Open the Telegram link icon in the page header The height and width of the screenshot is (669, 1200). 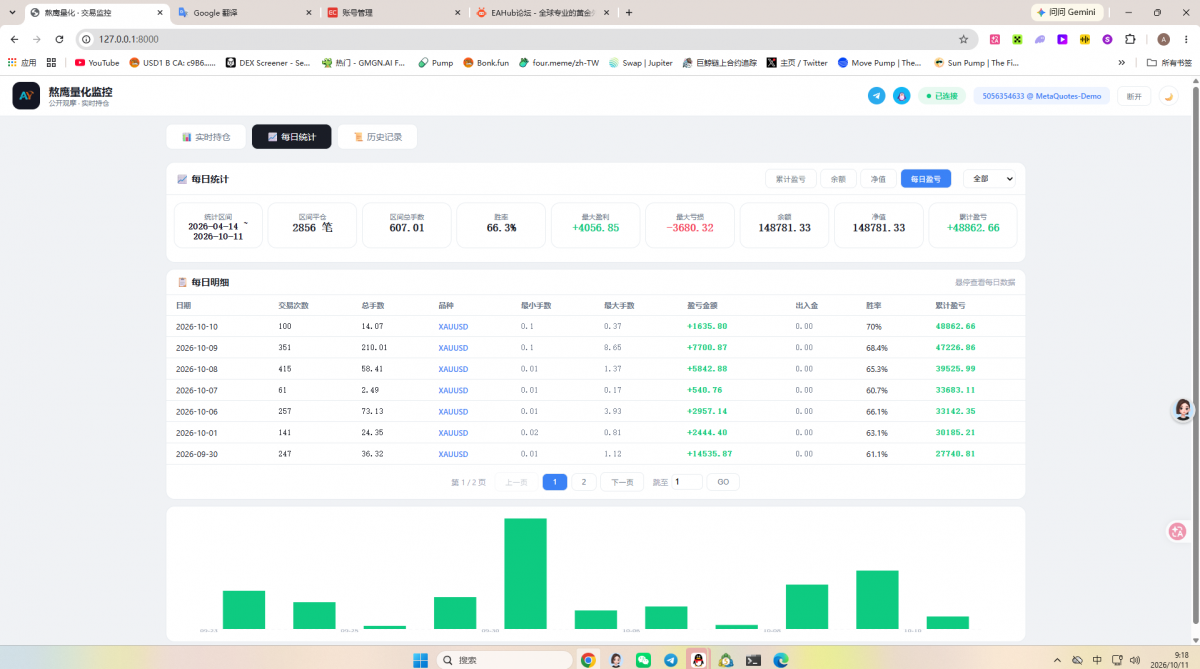pos(877,96)
